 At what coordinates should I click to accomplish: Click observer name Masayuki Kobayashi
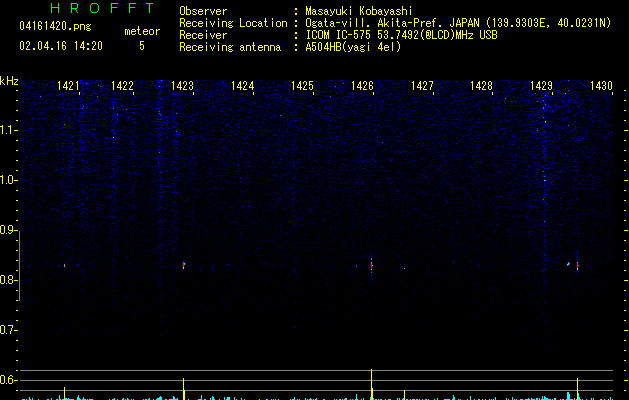[x=359, y=11]
